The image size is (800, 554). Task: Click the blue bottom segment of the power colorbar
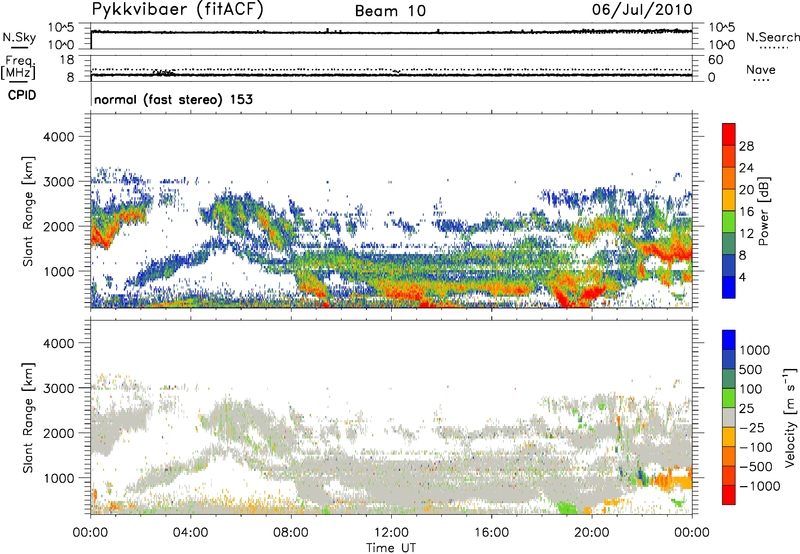click(x=729, y=287)
